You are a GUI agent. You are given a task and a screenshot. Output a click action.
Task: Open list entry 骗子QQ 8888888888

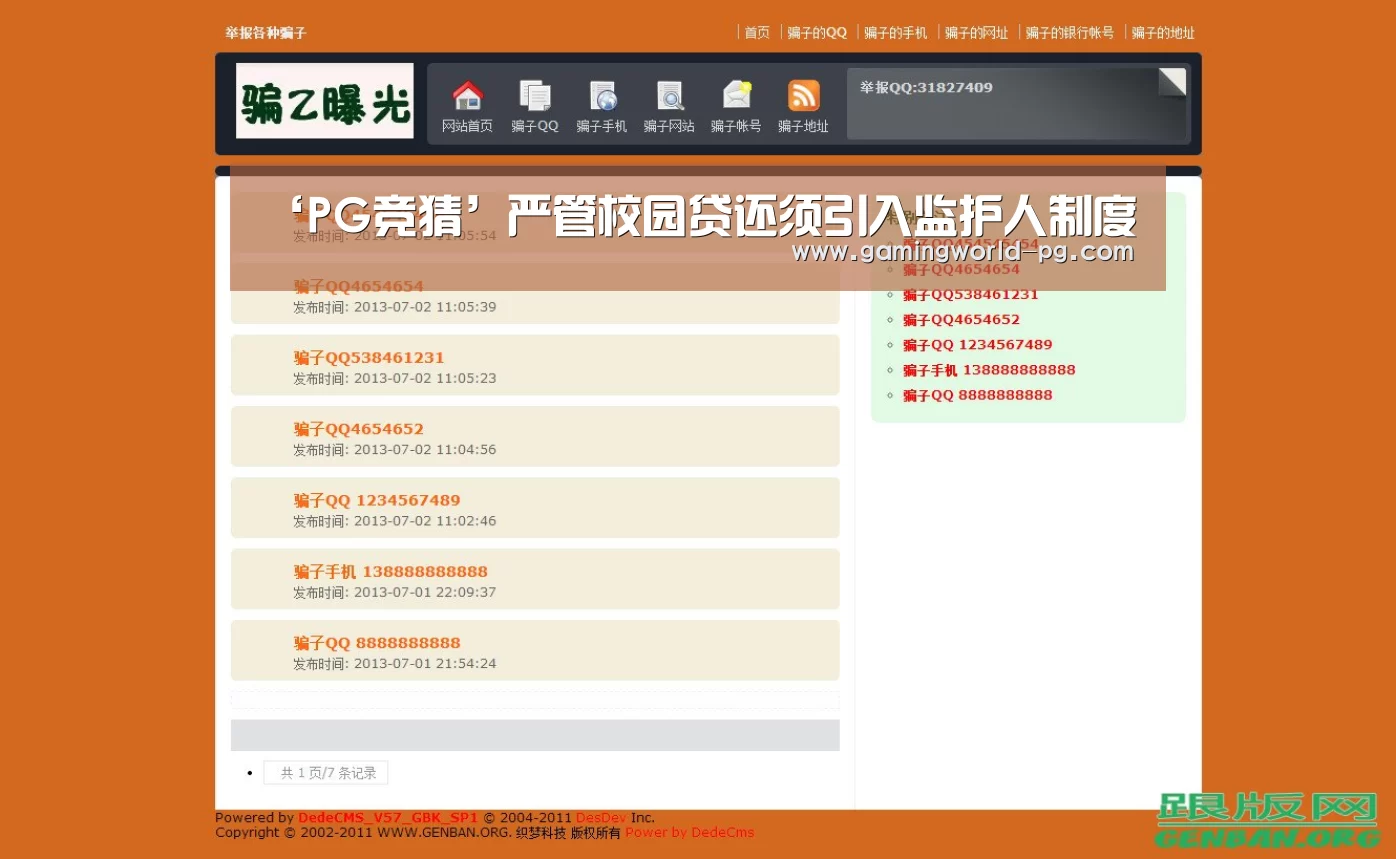click(x=377, y=643)
